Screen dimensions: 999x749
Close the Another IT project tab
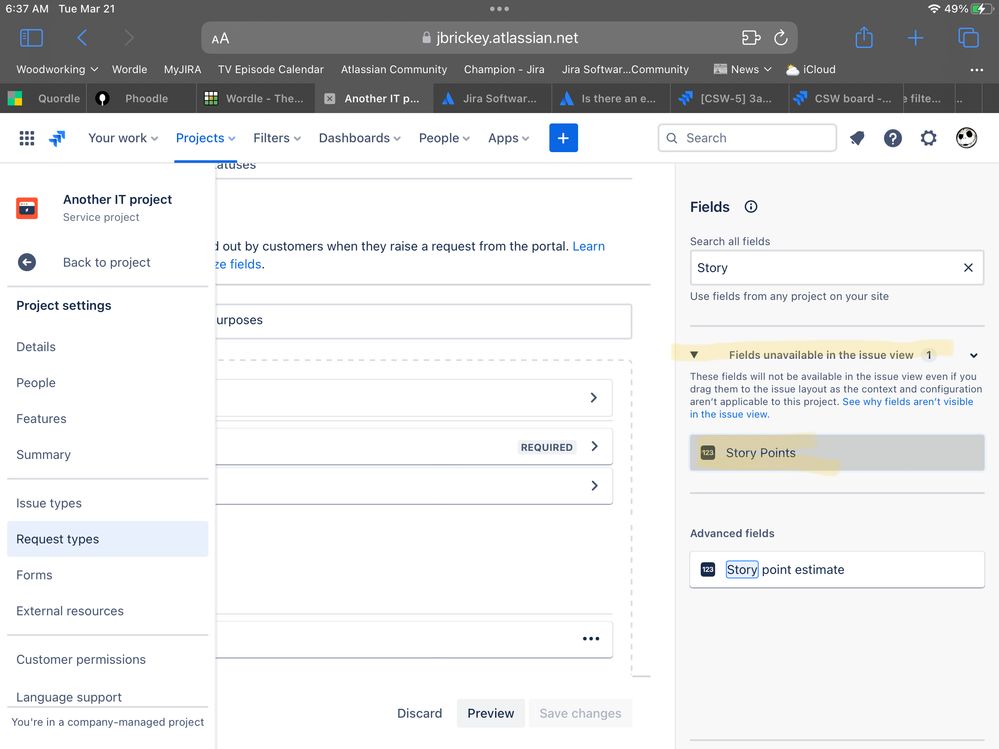tap(329, 99)
